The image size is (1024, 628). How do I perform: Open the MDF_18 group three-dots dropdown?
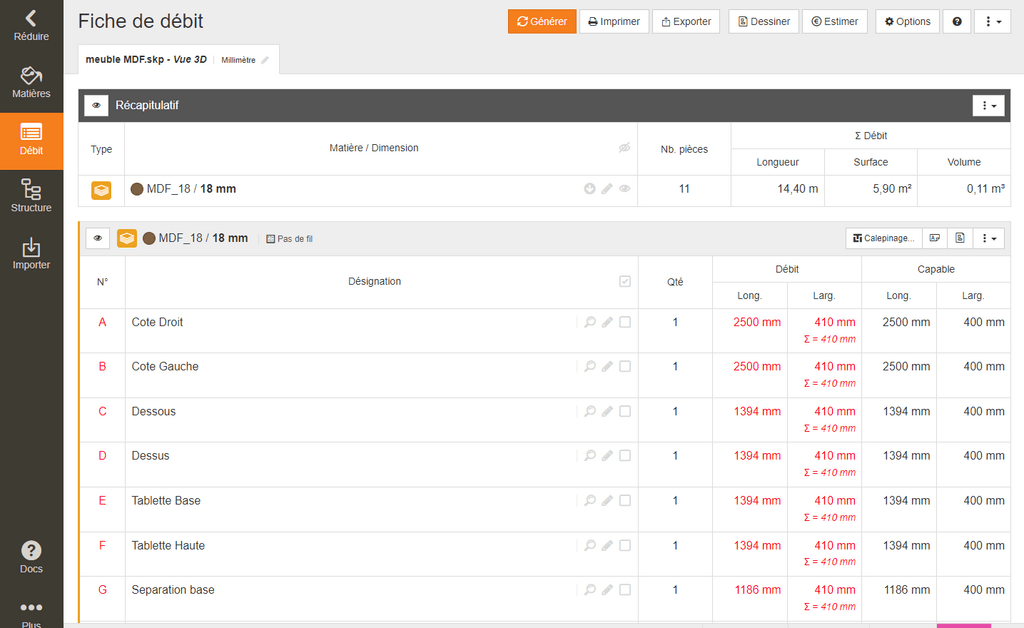pyautogui.click(x=988, y=238)
